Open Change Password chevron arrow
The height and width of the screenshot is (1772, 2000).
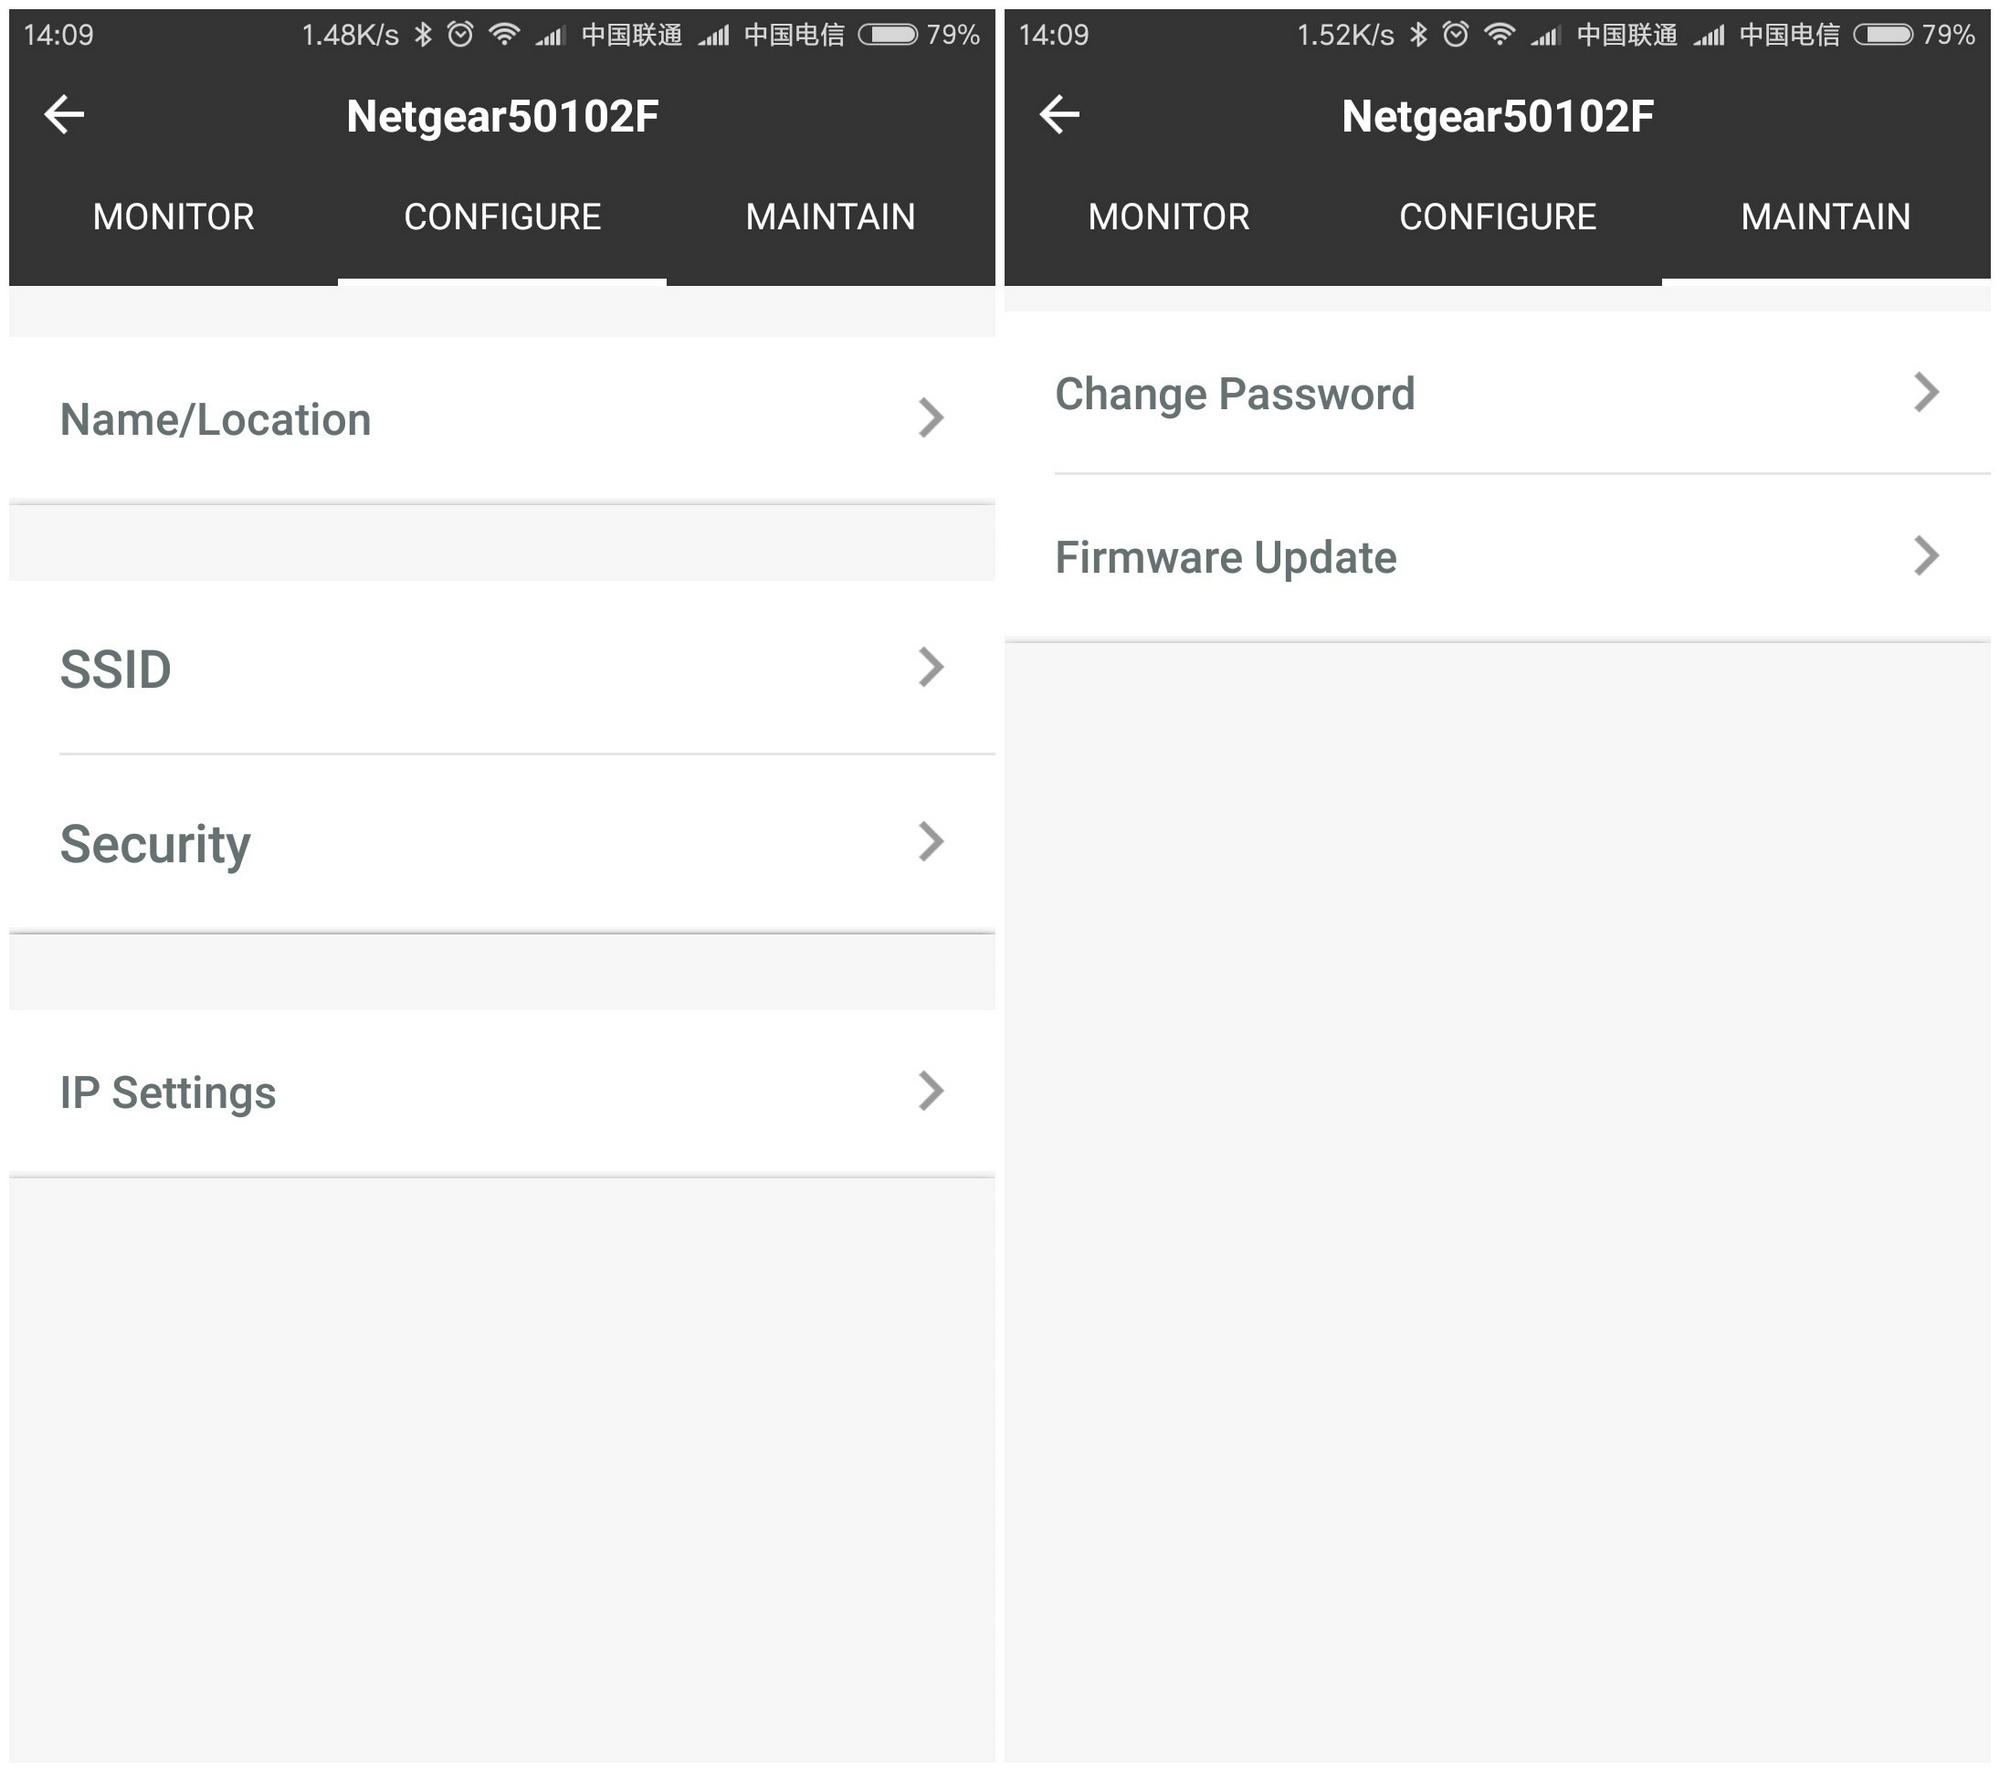click(1925, 392)
